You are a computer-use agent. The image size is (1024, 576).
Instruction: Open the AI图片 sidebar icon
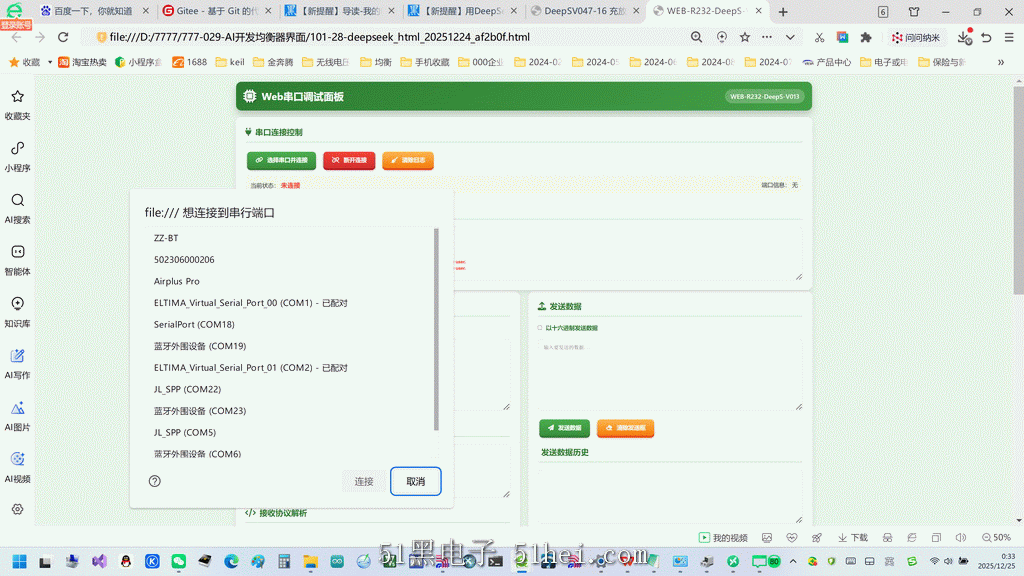(x=18, y=408)
